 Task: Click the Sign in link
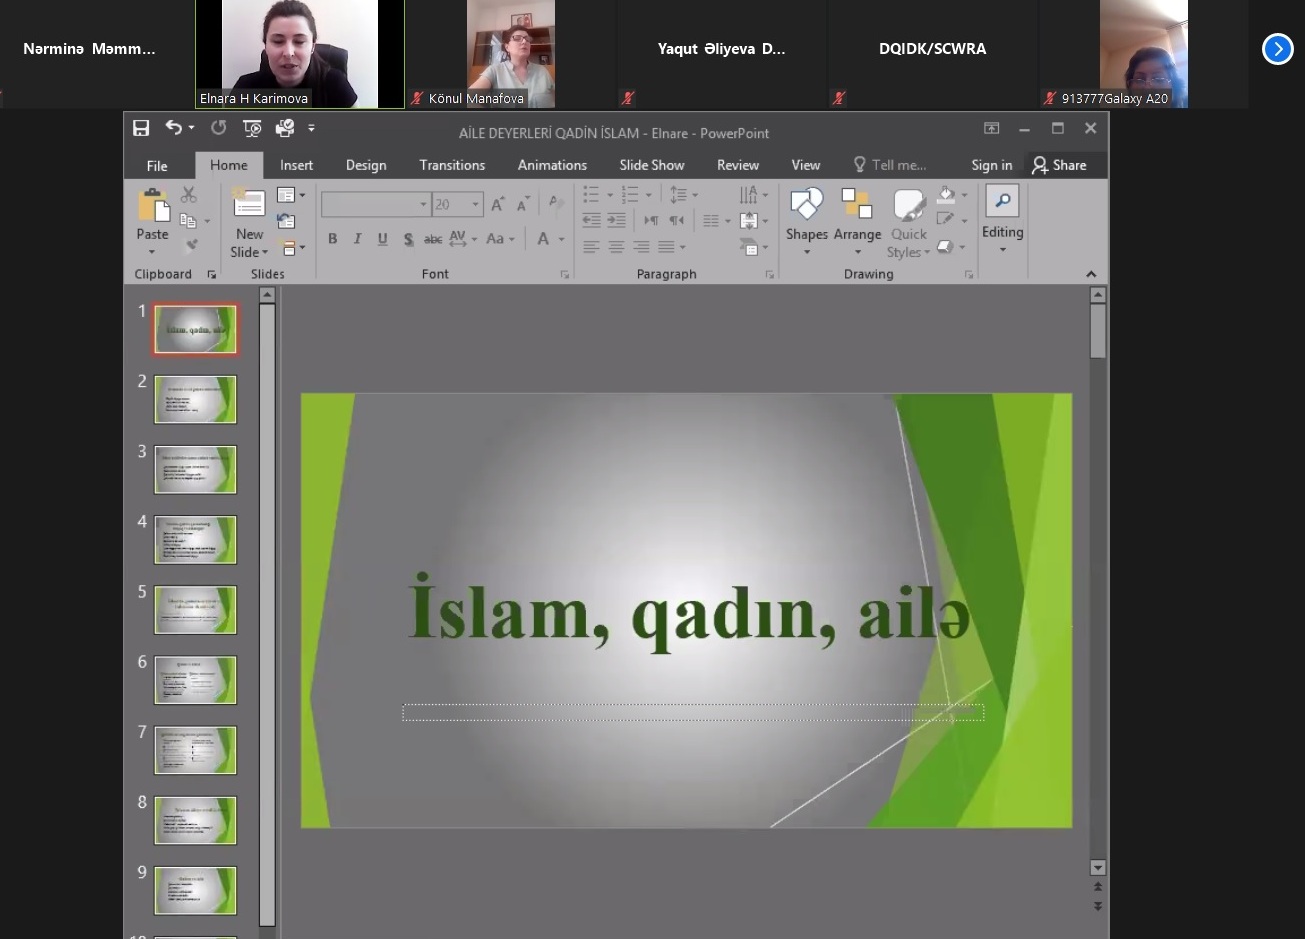(x=991, y=165)
